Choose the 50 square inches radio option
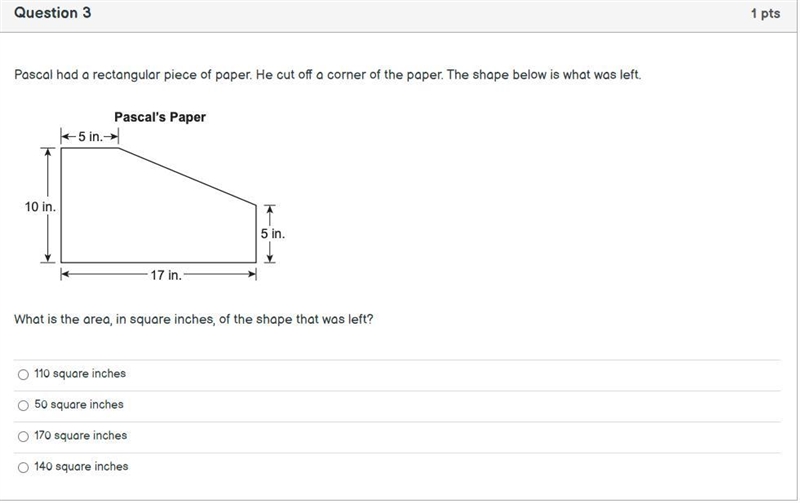The height and width of the screenshot is (503, 800). point(23,405)
